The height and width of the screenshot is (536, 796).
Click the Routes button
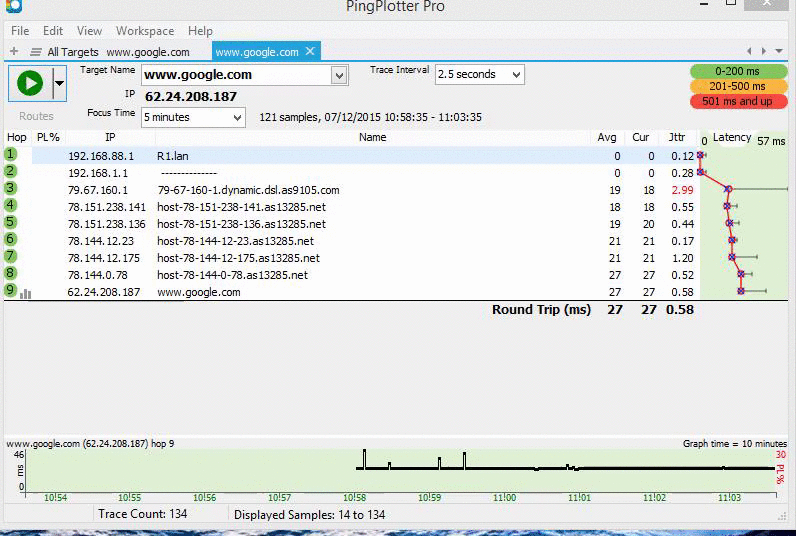(36, 116)
